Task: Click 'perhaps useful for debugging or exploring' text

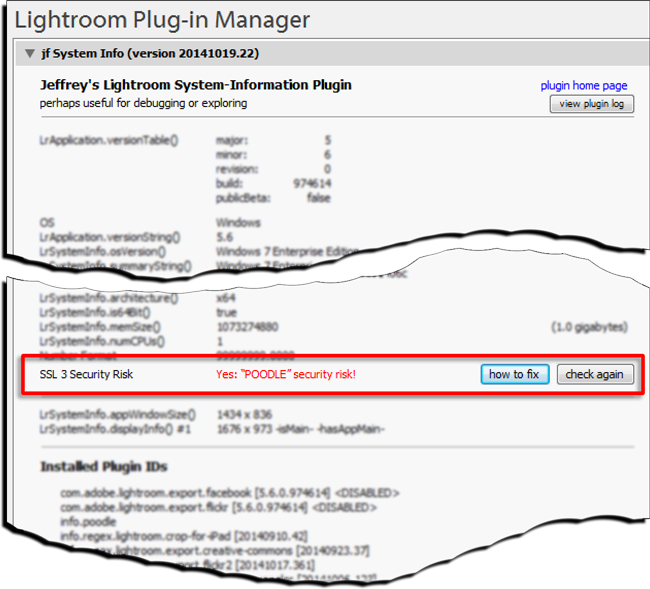Action: point(143,103)
